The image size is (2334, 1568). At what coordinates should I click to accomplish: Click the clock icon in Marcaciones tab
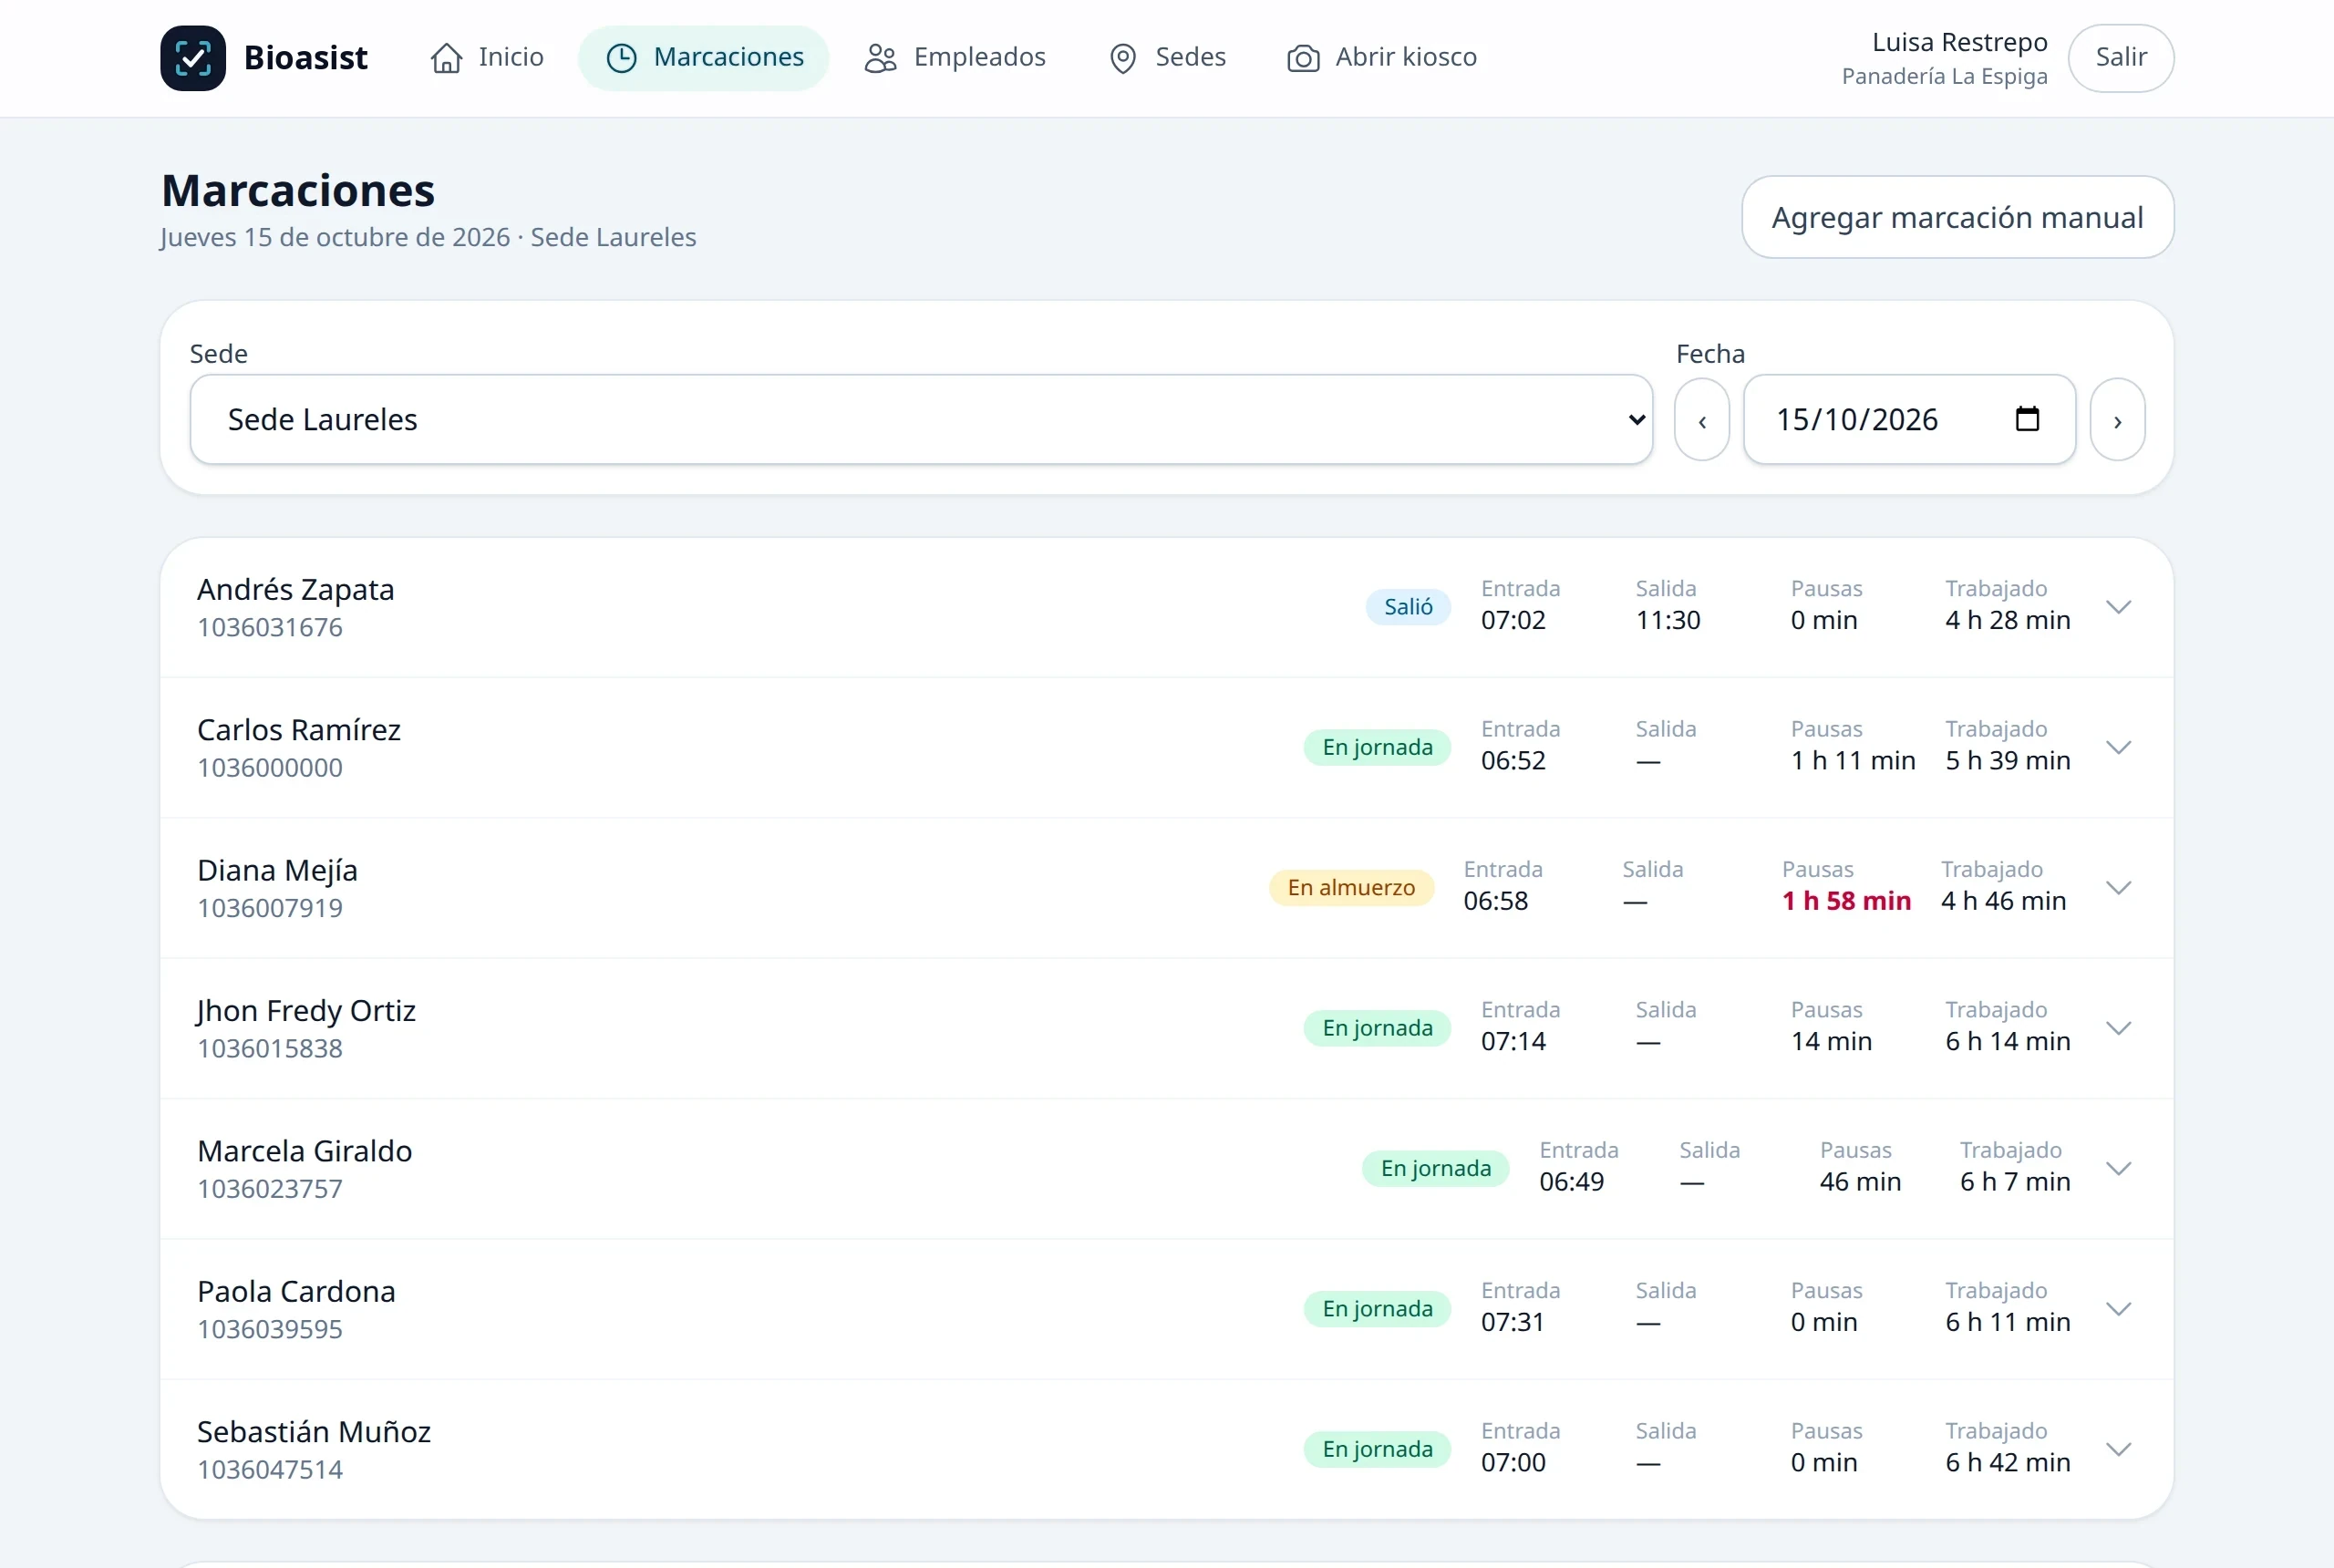(x=621, y=58)
